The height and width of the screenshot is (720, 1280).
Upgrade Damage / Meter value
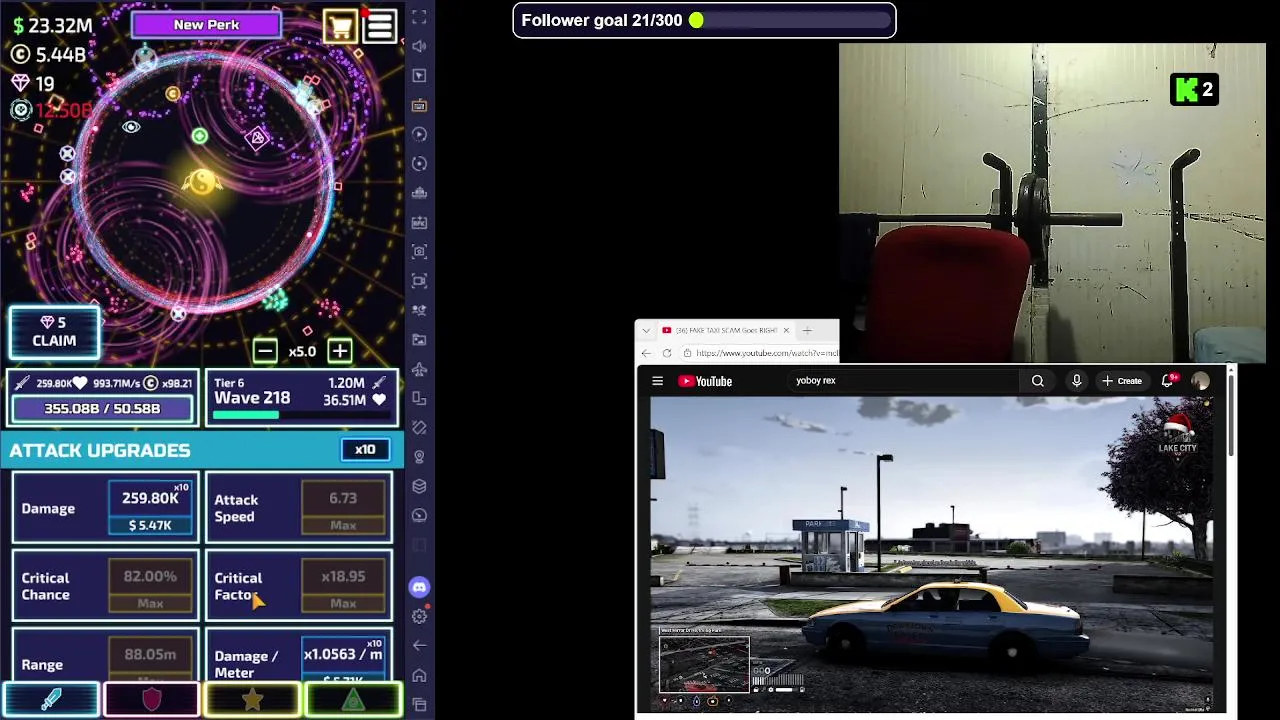343,660
